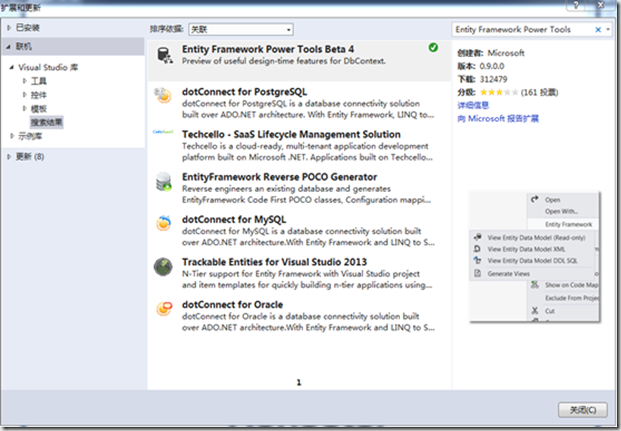Select Trackable Entities for Visual Studio 2013 title
Image resolution: width=621 pixels, height=431 pixels.
(x=274, y=262)
